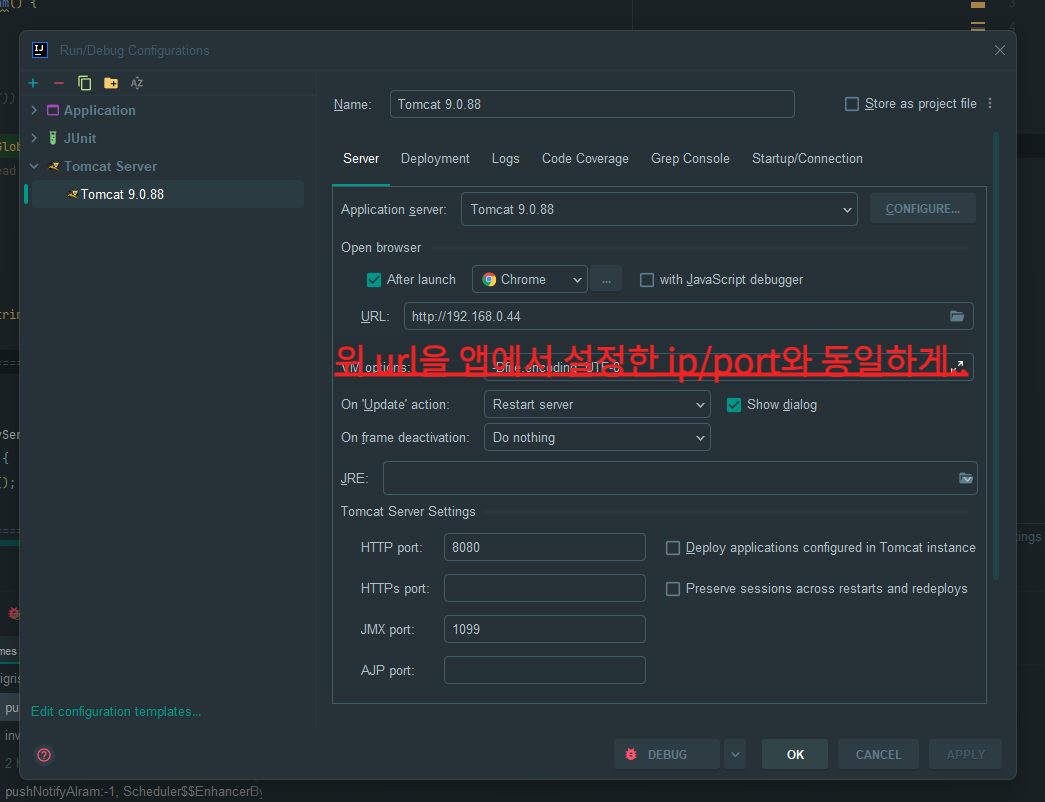Click the Cancel button
Viewport: 1045px width, 802px height.
tap(878, 754)
